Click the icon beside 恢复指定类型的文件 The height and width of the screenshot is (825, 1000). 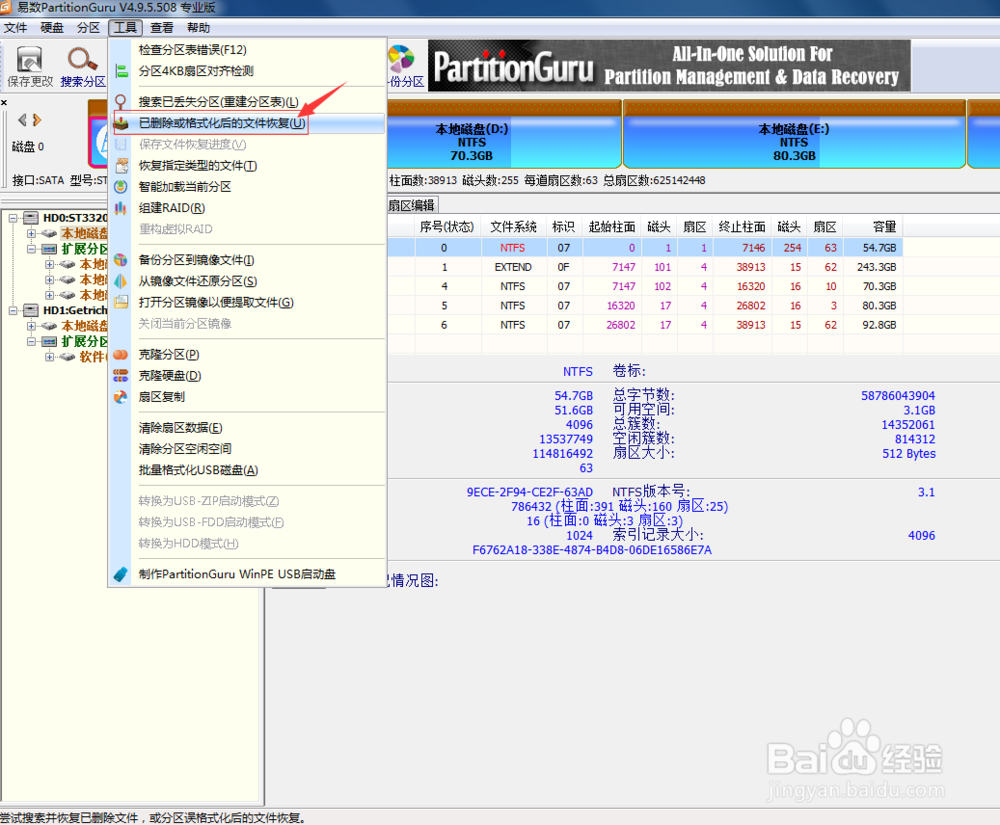[121, 166]
